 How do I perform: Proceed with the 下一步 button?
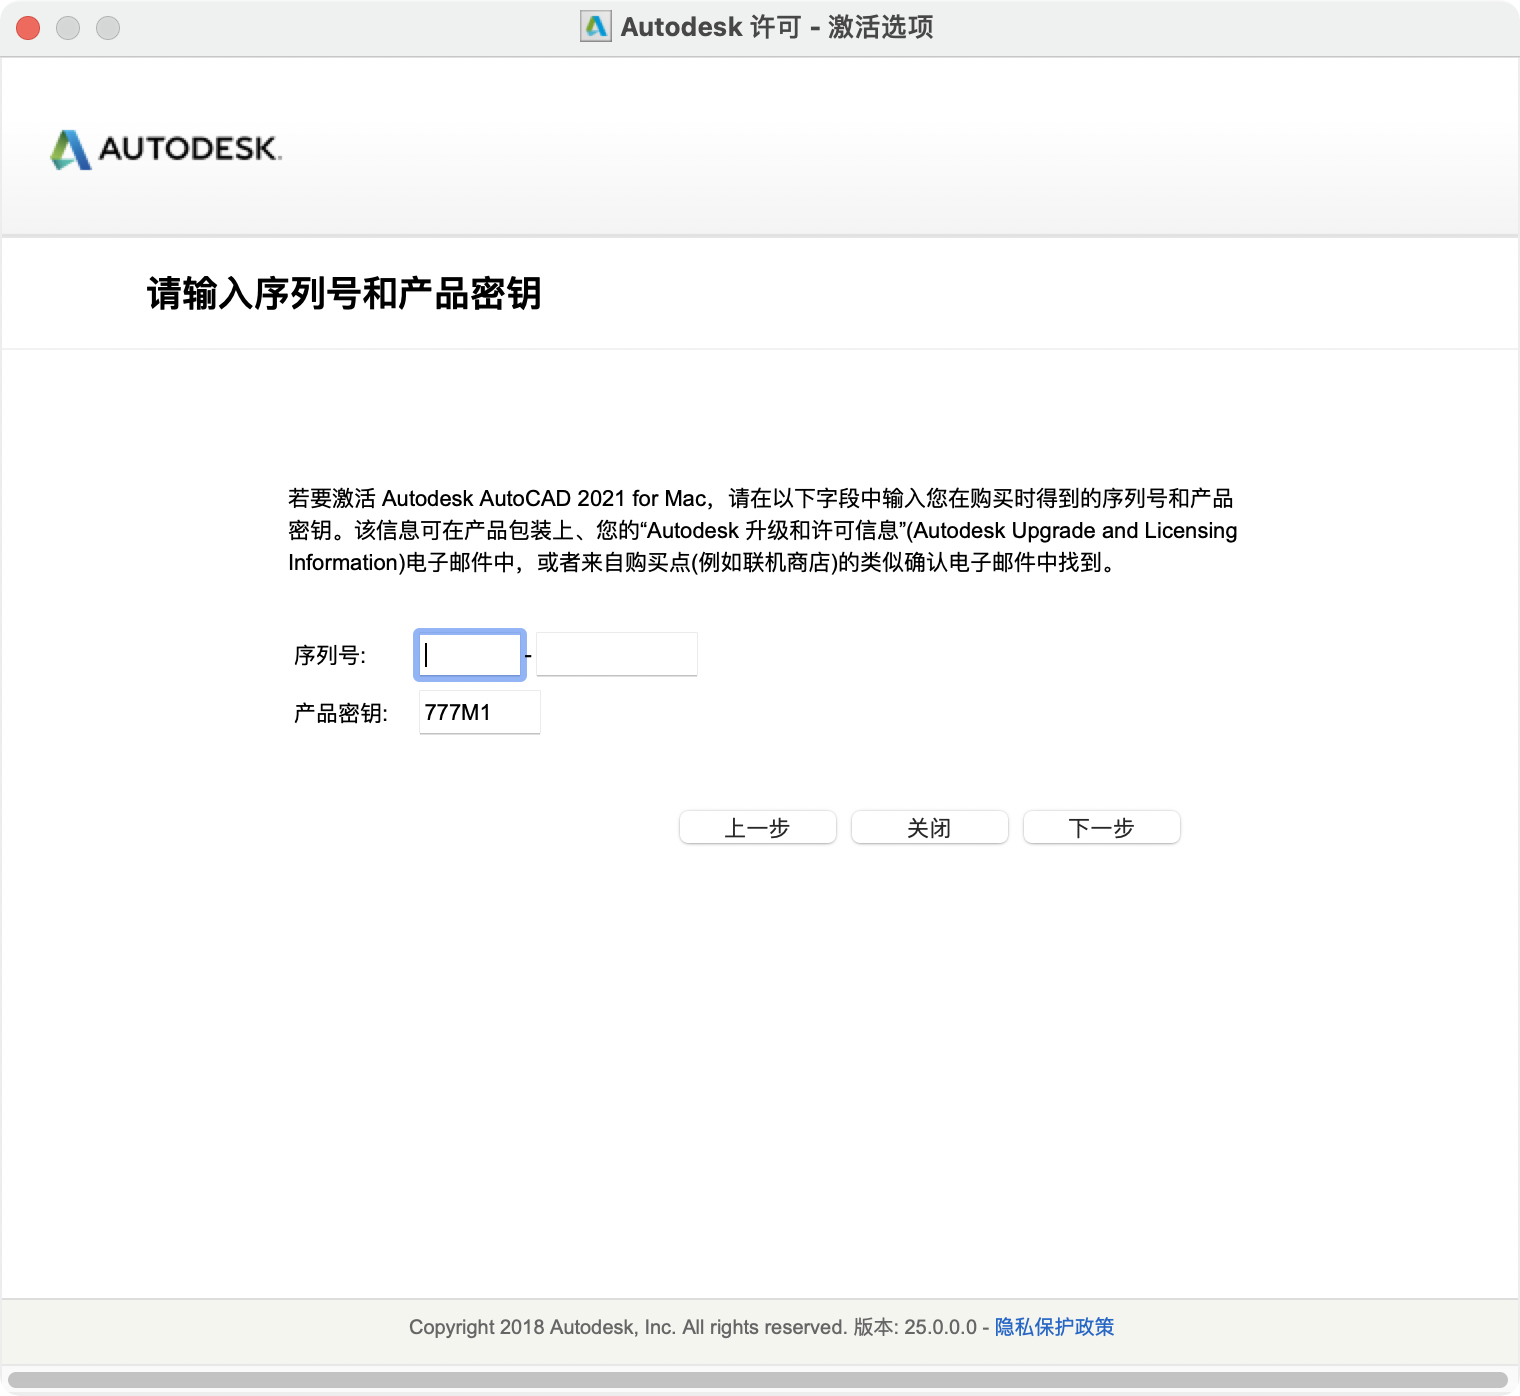(x=1102, y=827)
